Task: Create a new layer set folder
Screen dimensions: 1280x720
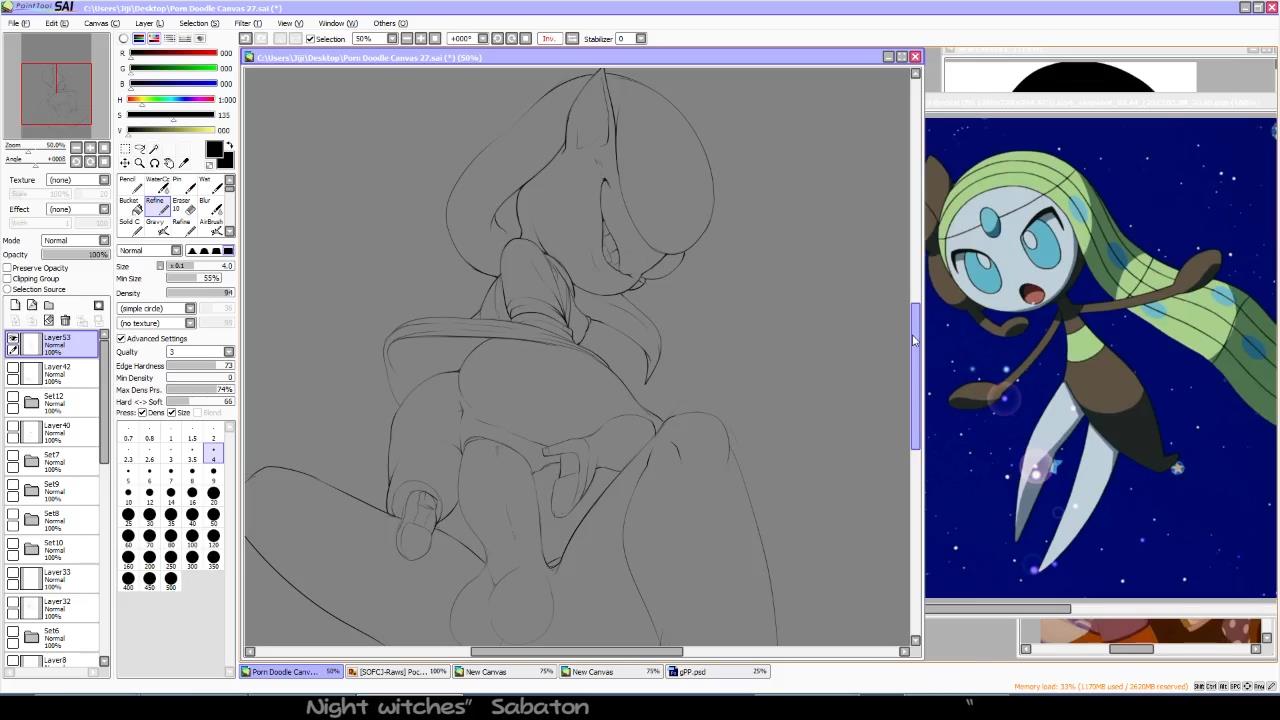Action: click(x=48, y=305)
